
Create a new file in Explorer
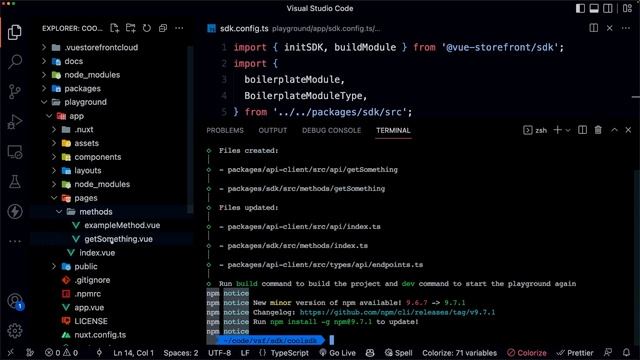[115, 28]
